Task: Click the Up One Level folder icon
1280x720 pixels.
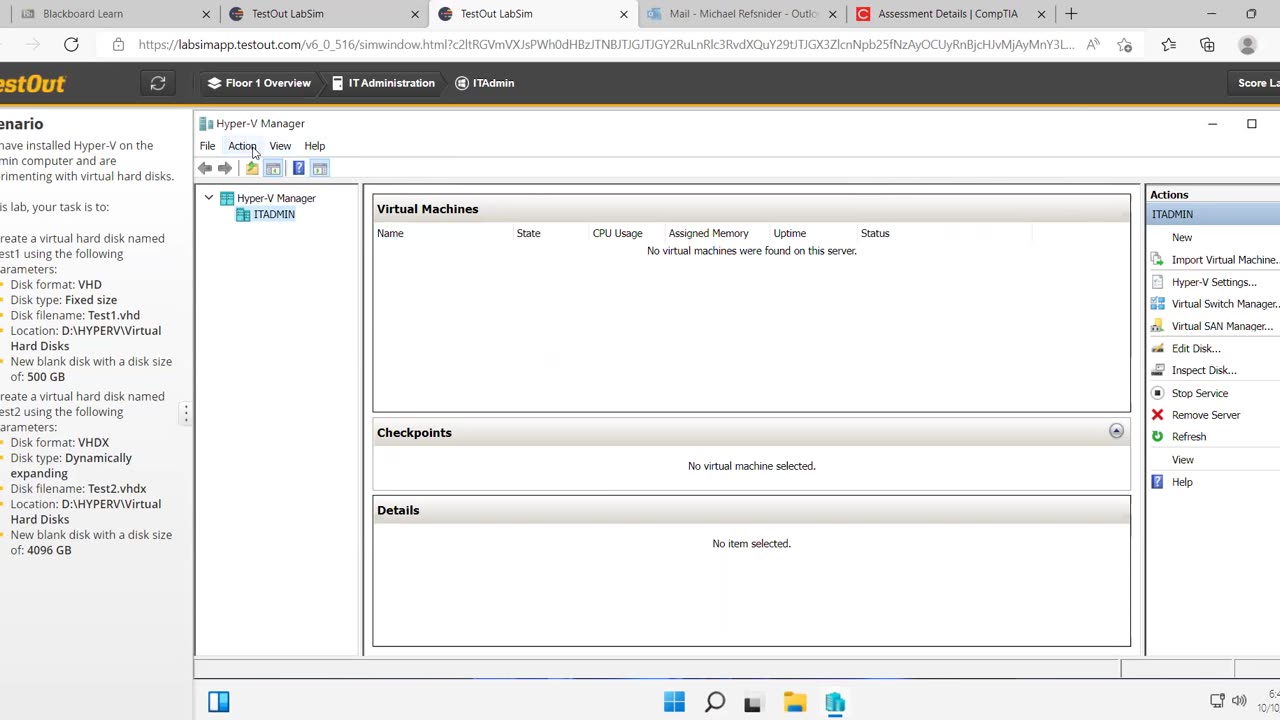Action: point(252,168)
